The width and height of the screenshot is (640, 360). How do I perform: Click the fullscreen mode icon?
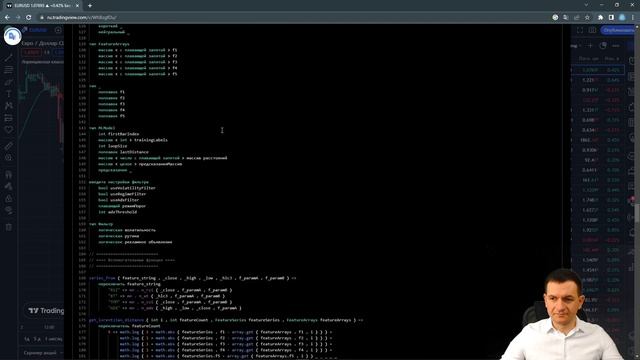pos(580,30)
